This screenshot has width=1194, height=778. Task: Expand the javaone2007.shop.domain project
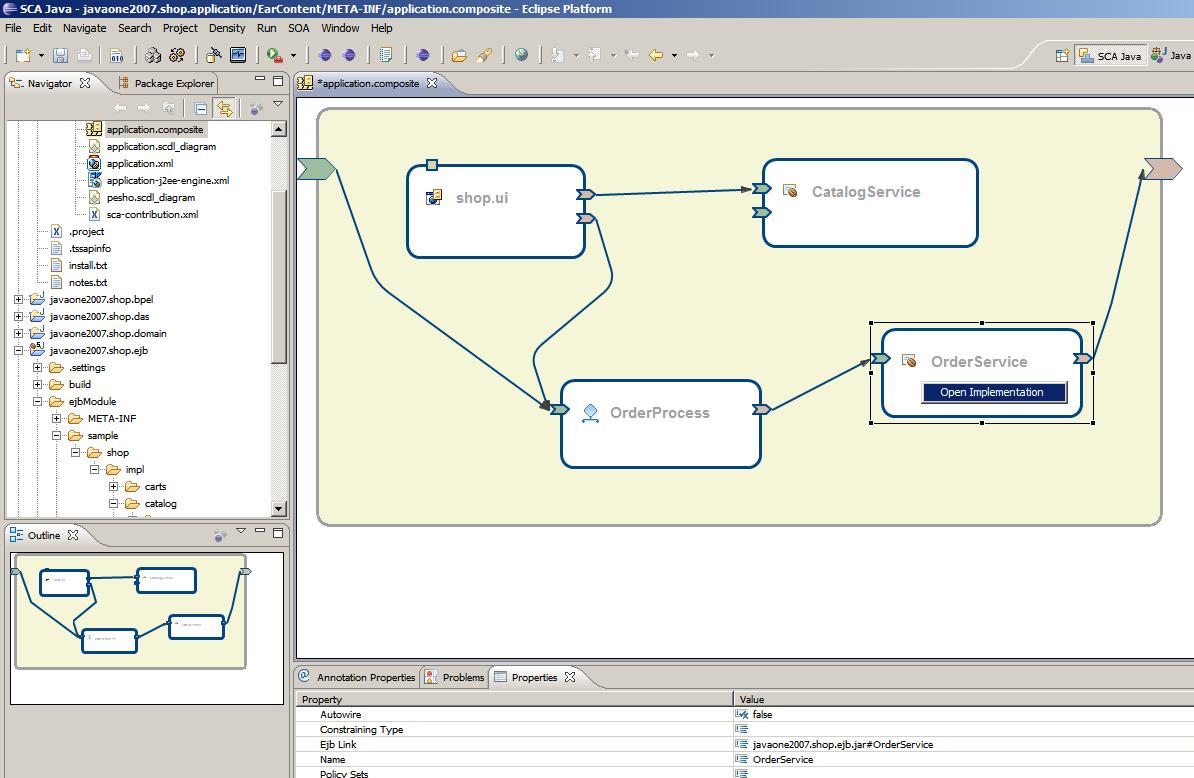point(18,333)
